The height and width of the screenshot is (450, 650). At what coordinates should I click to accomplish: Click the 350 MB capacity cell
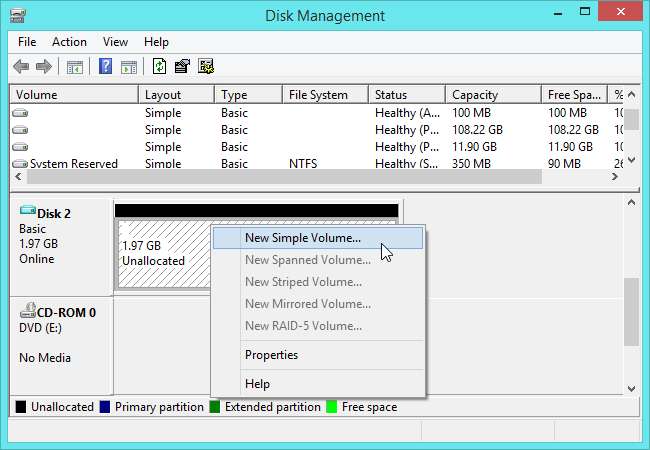471,164
